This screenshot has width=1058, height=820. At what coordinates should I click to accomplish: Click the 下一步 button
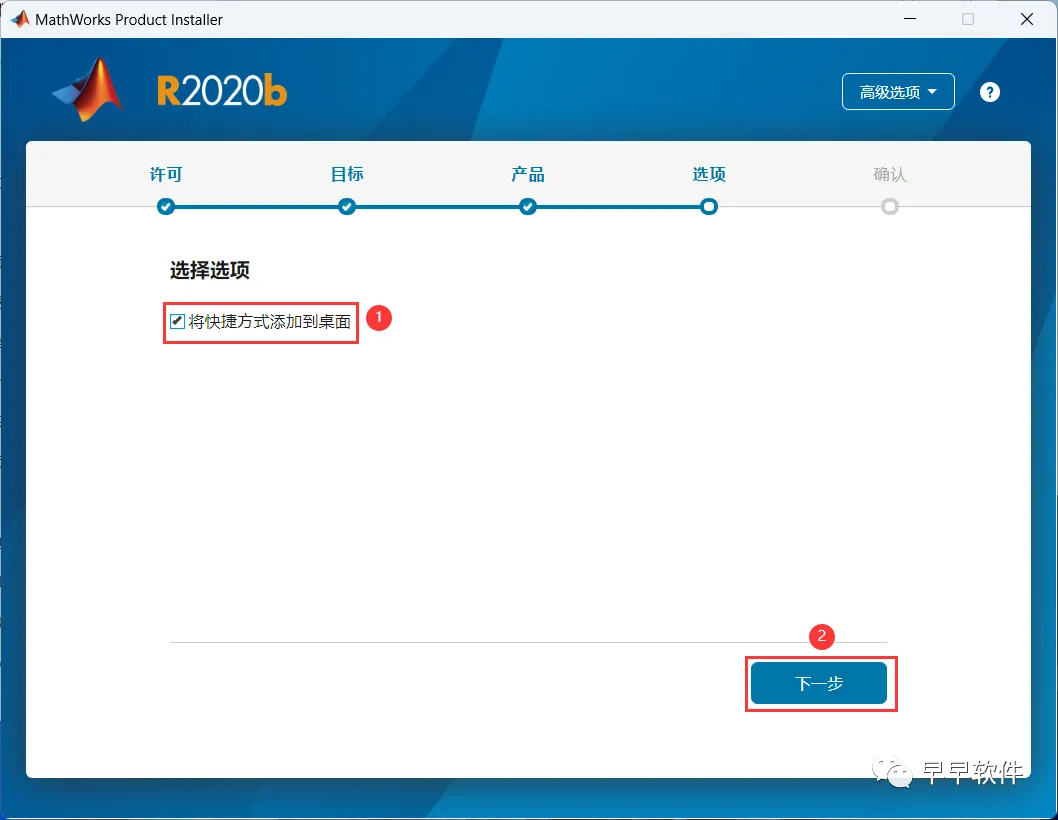(x=818, y=683)
